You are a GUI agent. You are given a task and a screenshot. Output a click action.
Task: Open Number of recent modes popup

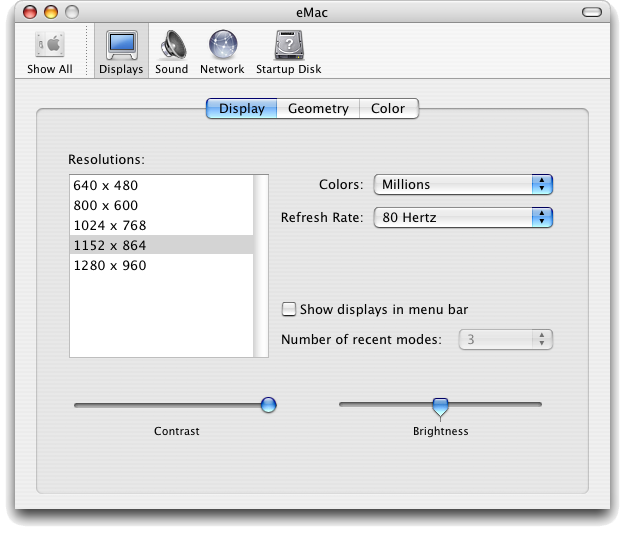click(x=505, y=340)
